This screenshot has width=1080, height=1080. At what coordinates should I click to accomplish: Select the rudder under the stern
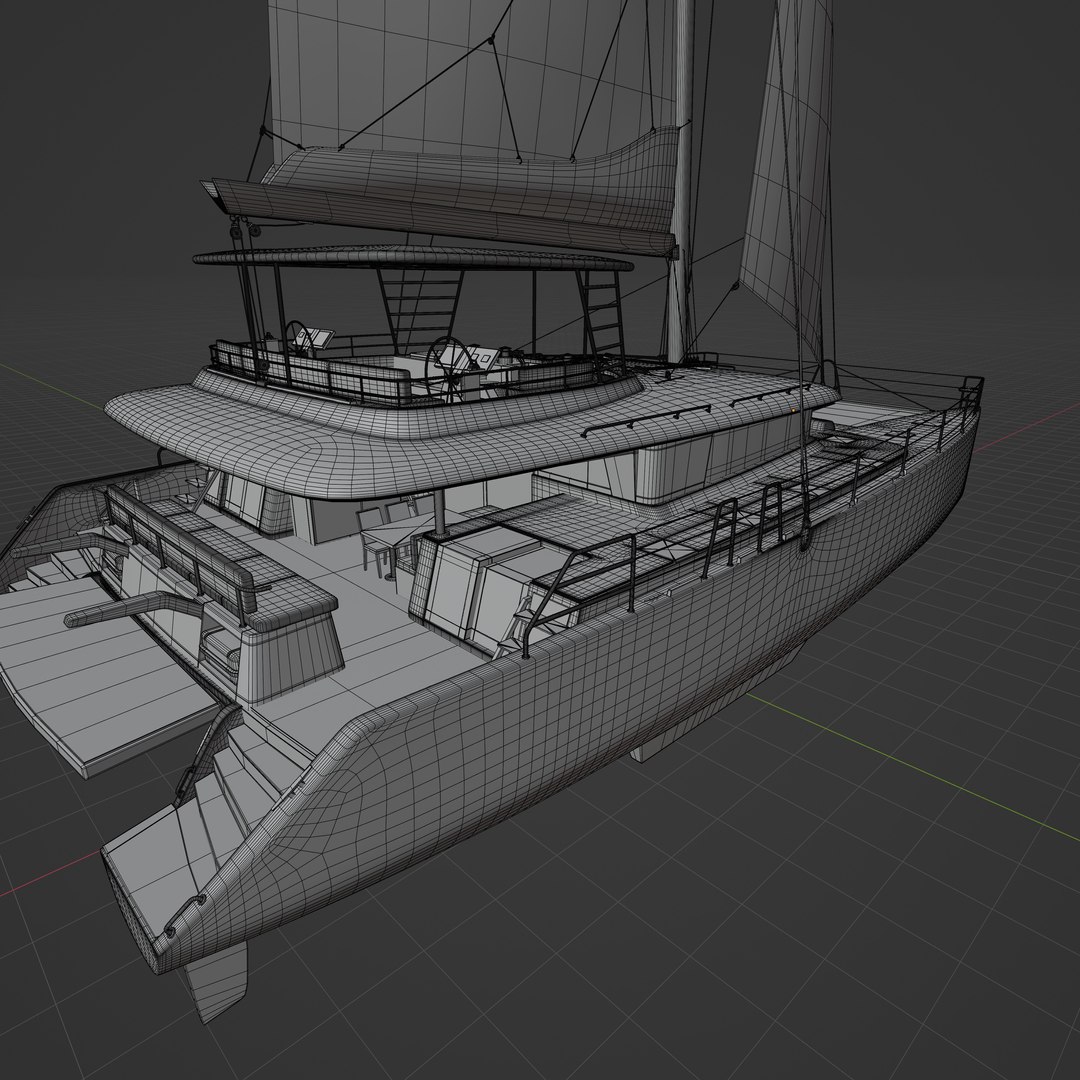pos(216,980)
